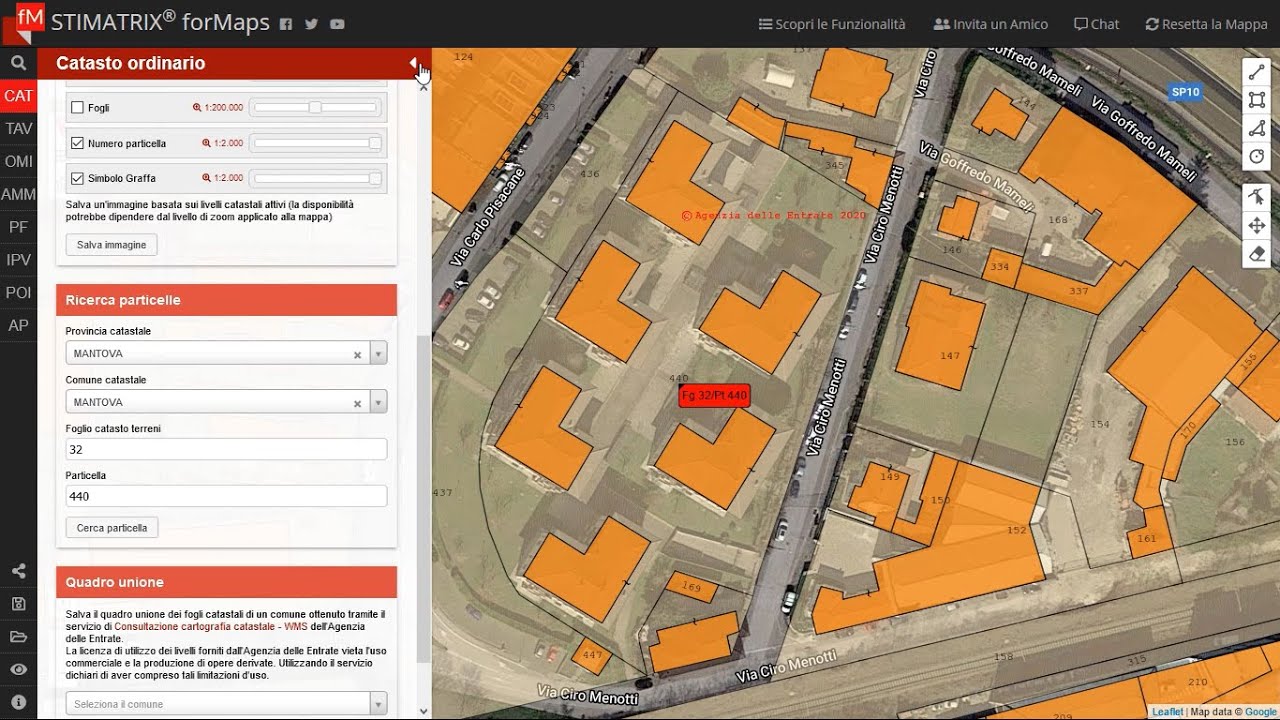
Task: Click the open folder icon in sidebar
Action: click(18, 637)
